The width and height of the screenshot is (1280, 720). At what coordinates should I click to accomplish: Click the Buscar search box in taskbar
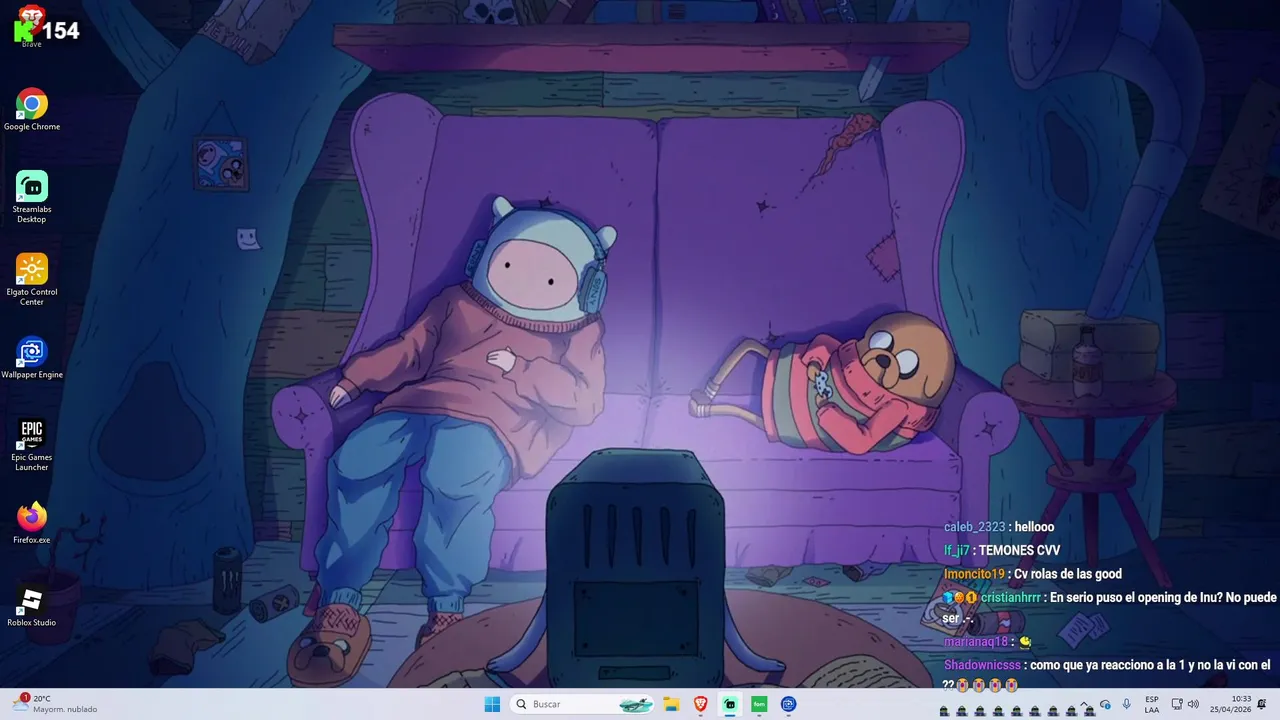pyautogui.click(x=583, y=704)
